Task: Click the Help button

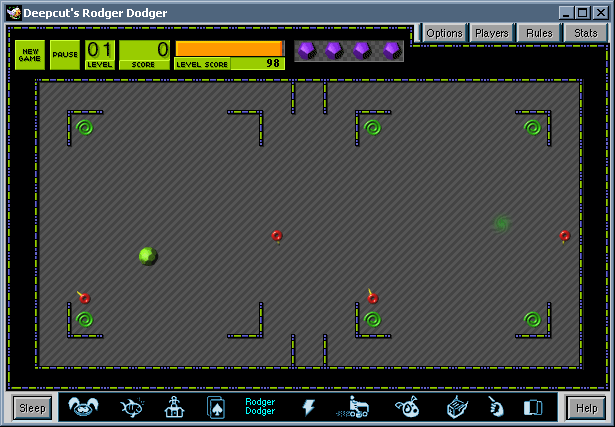Action: 585,407
